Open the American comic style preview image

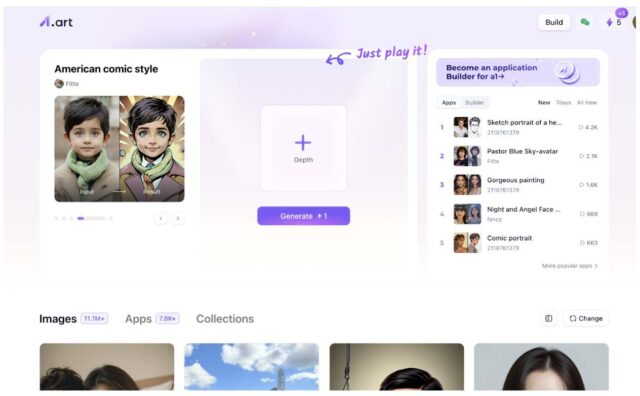click(119, 149)
